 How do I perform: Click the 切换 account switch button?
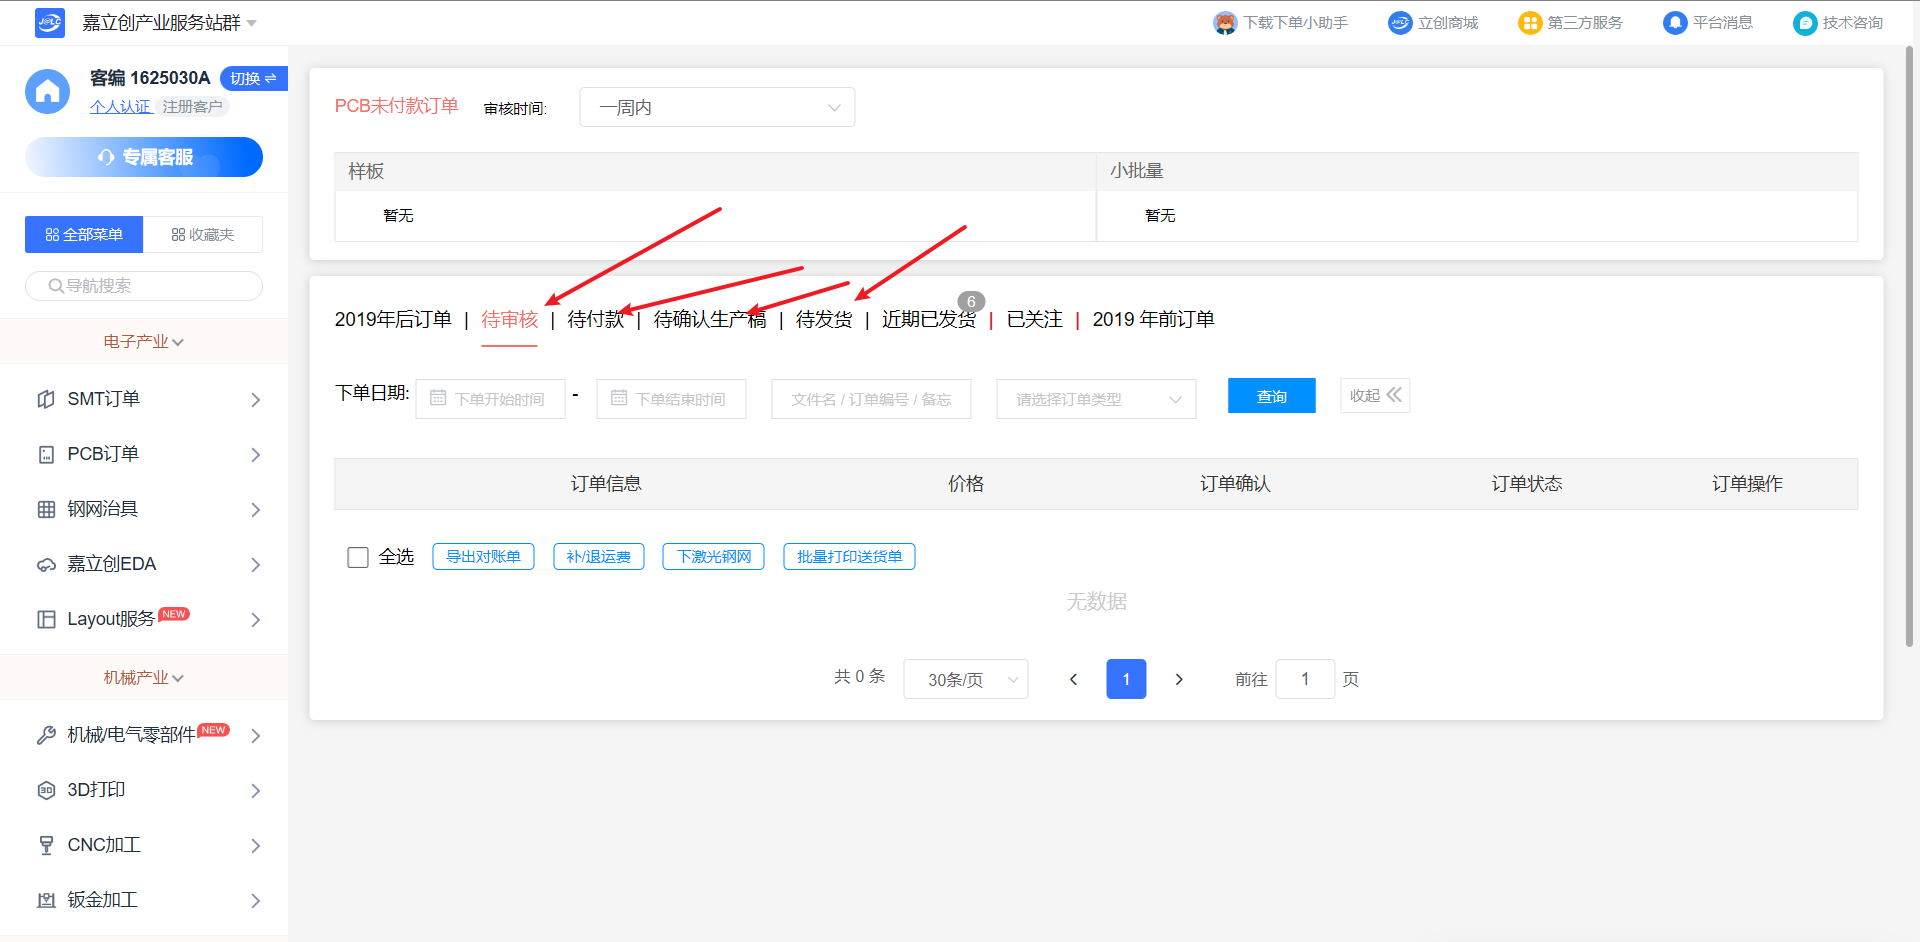click(254, 79)
